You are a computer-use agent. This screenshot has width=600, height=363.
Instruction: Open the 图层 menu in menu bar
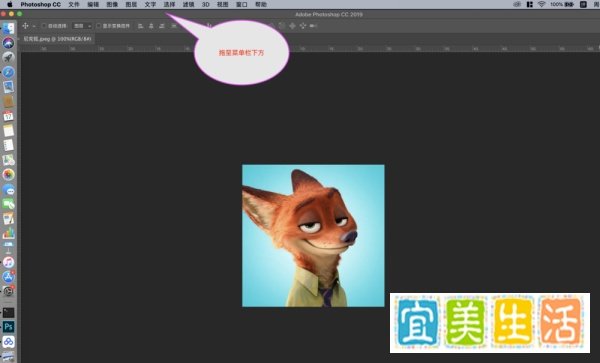pos(131,5)
